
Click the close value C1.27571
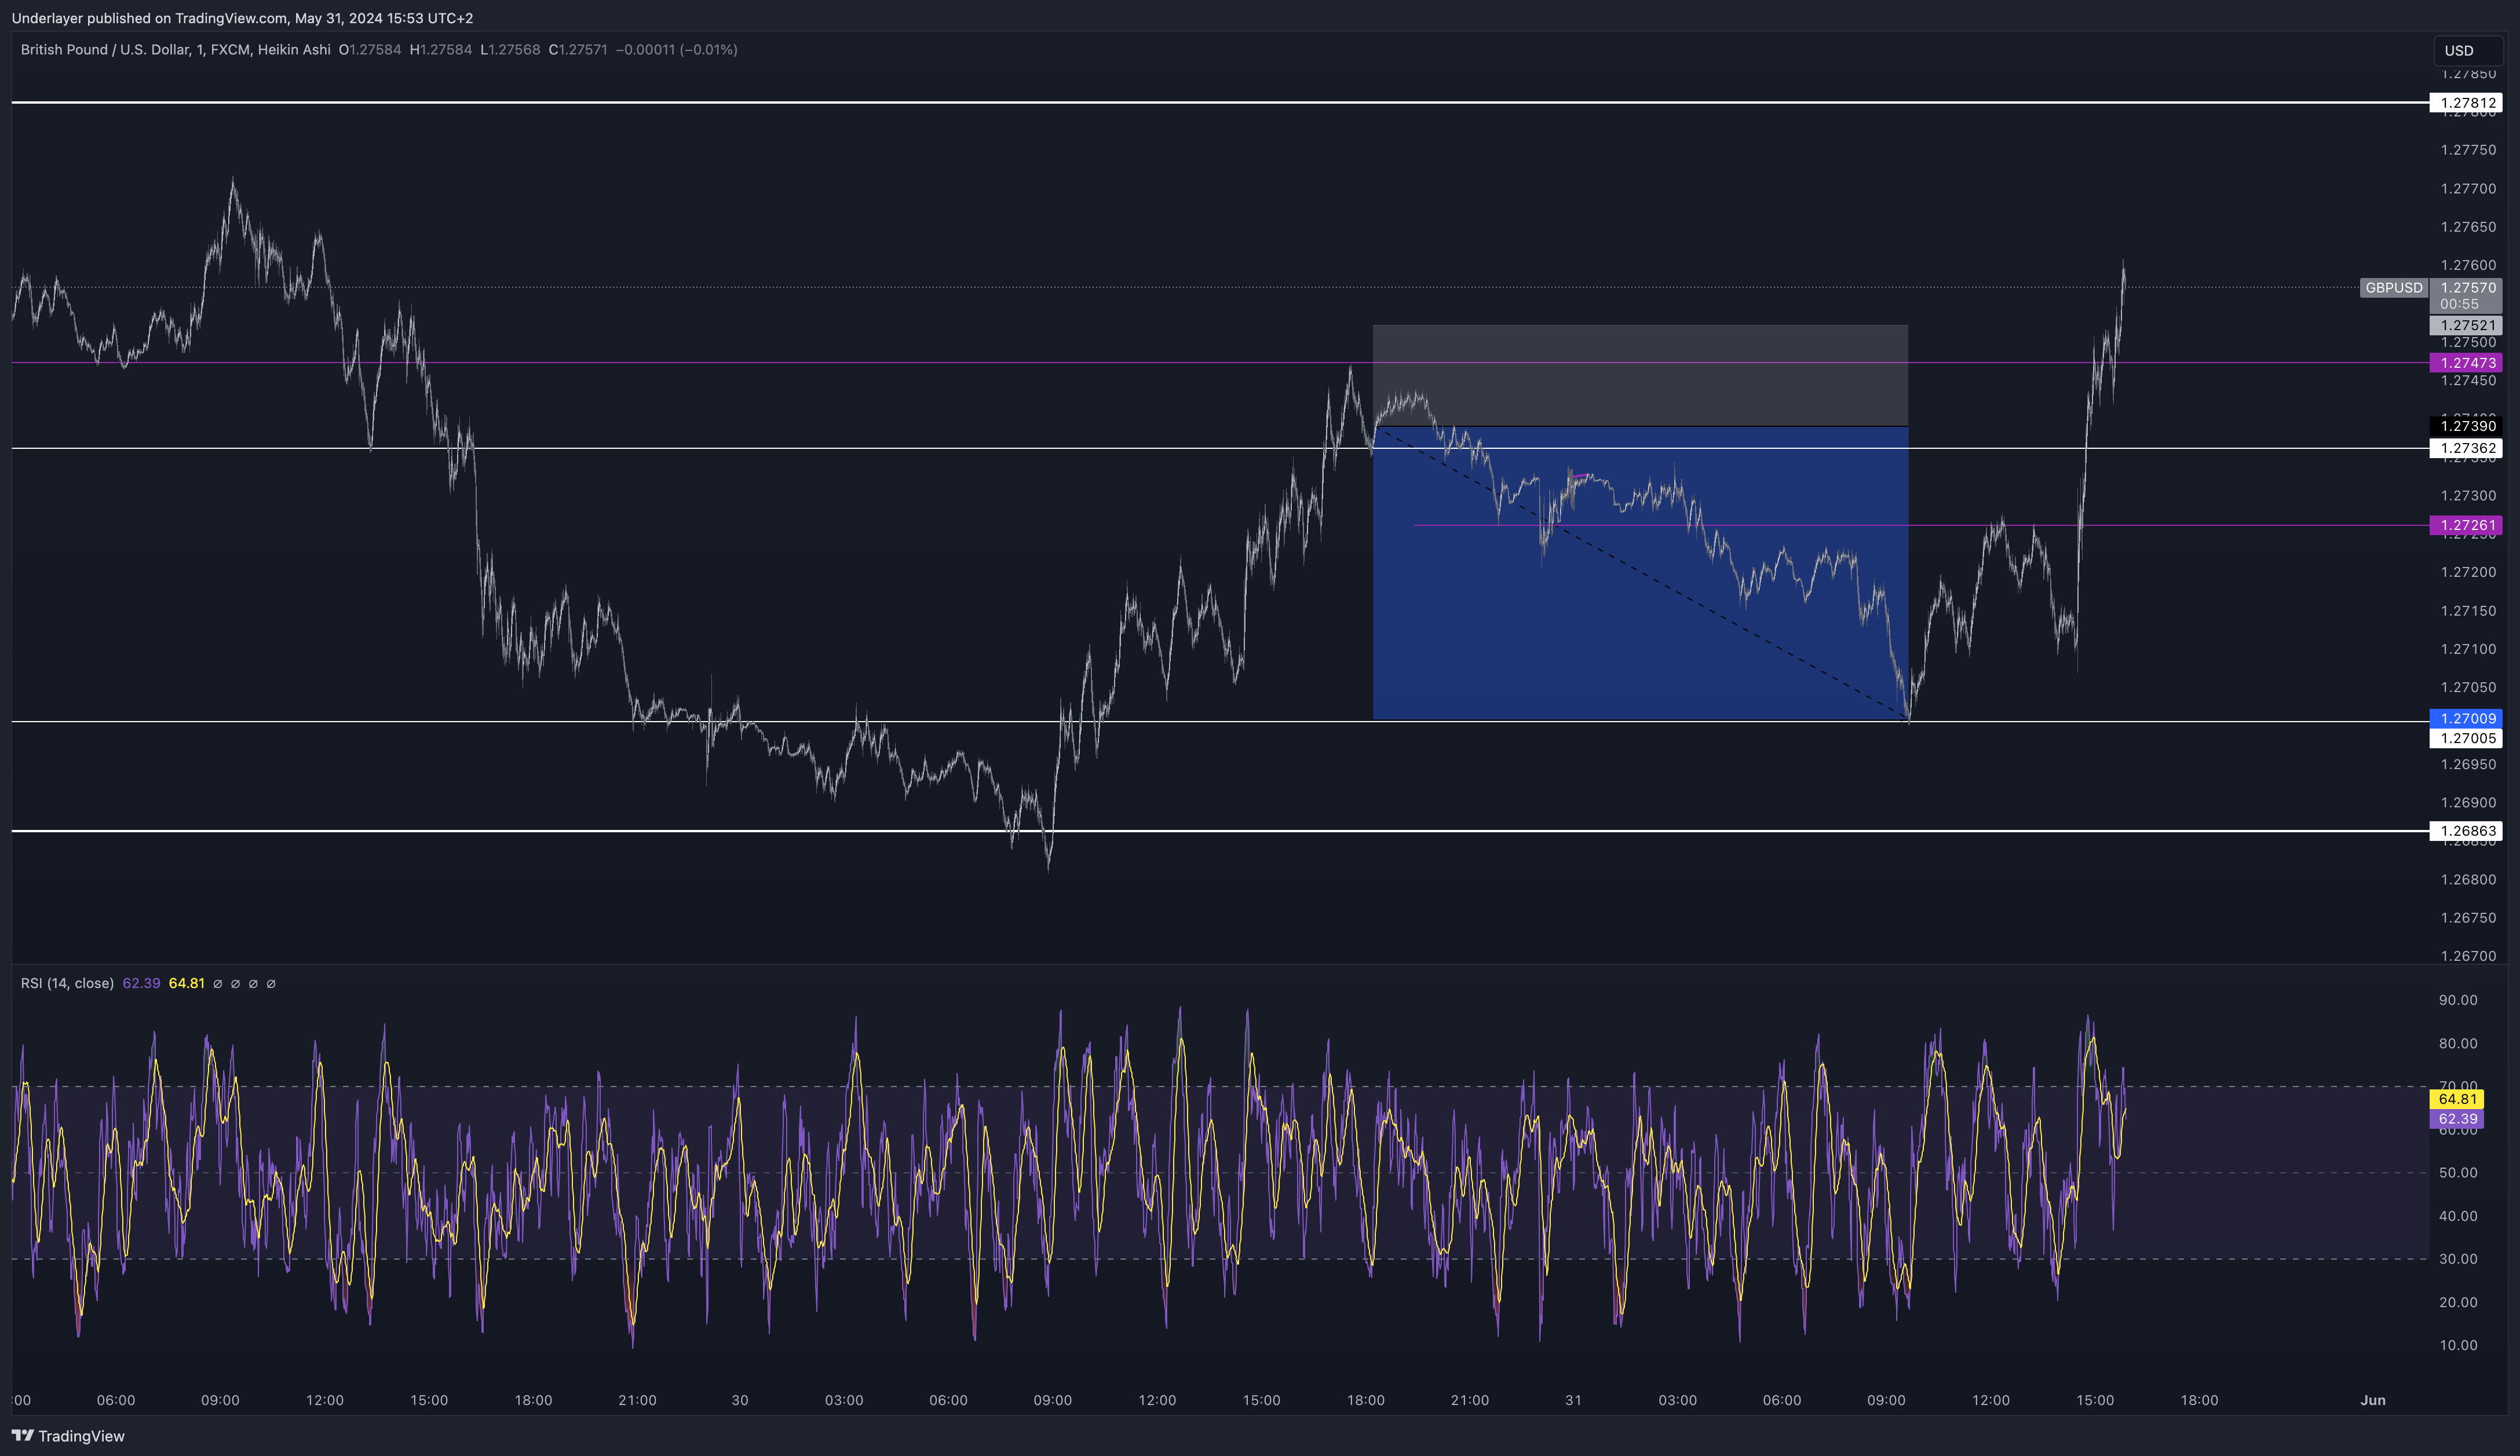click(x=578, y=50)
